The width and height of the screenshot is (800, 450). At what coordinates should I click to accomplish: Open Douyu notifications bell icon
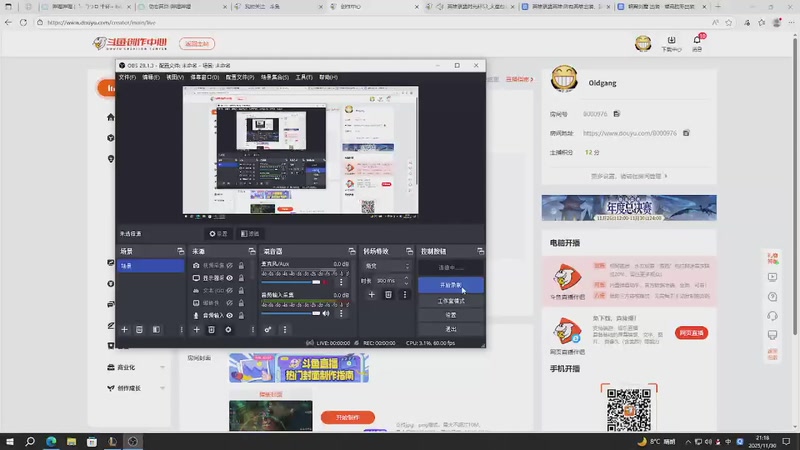pos(697,40)
